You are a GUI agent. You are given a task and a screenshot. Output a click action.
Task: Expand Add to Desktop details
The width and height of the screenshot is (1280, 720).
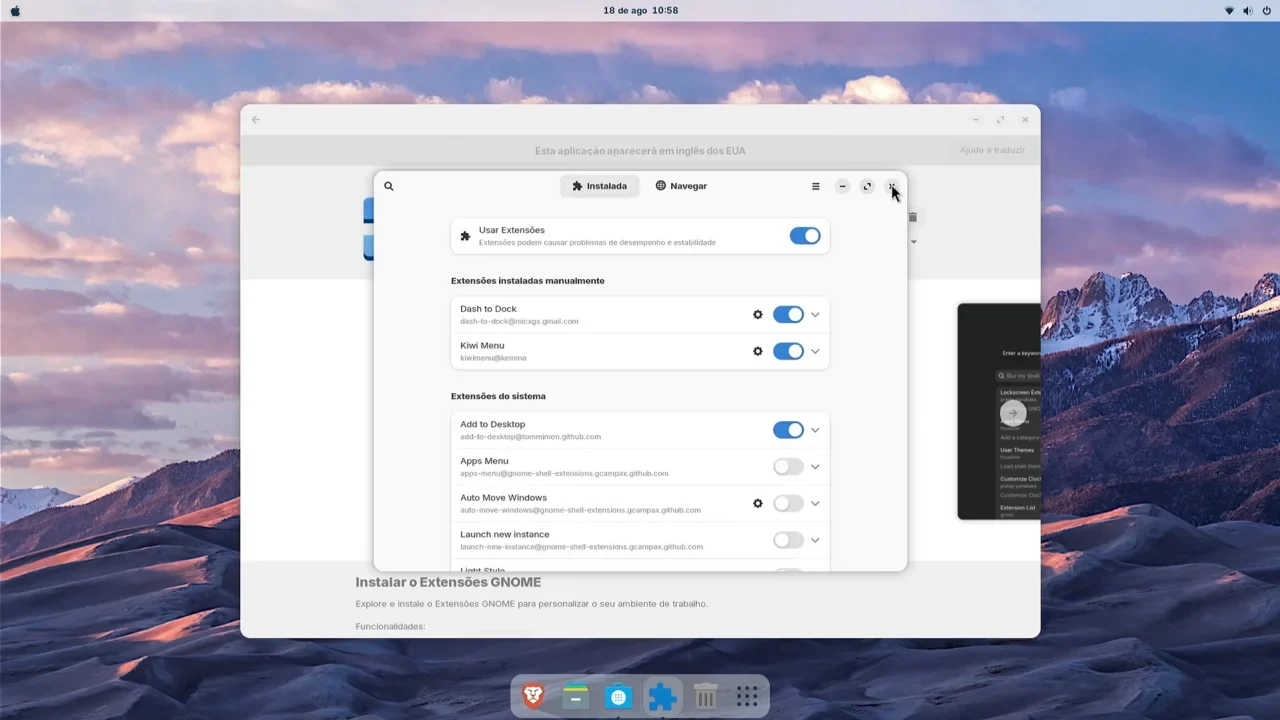coord(815,430)
